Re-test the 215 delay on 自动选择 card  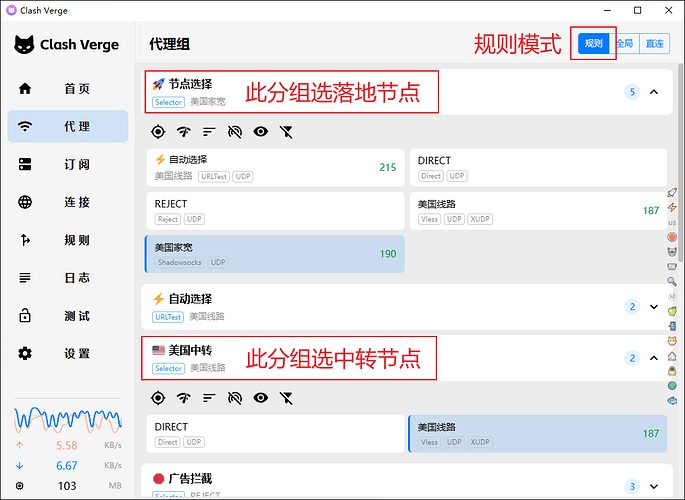point(387,167)
